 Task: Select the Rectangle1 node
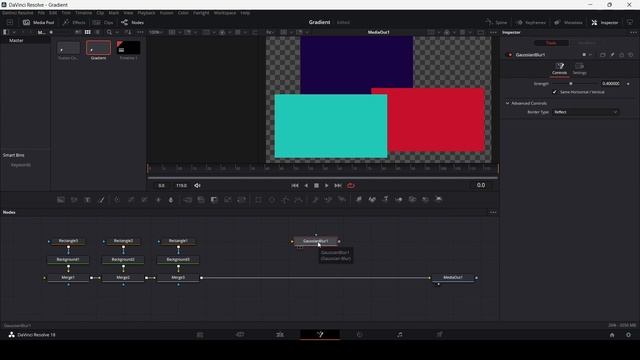click(178, 241)
